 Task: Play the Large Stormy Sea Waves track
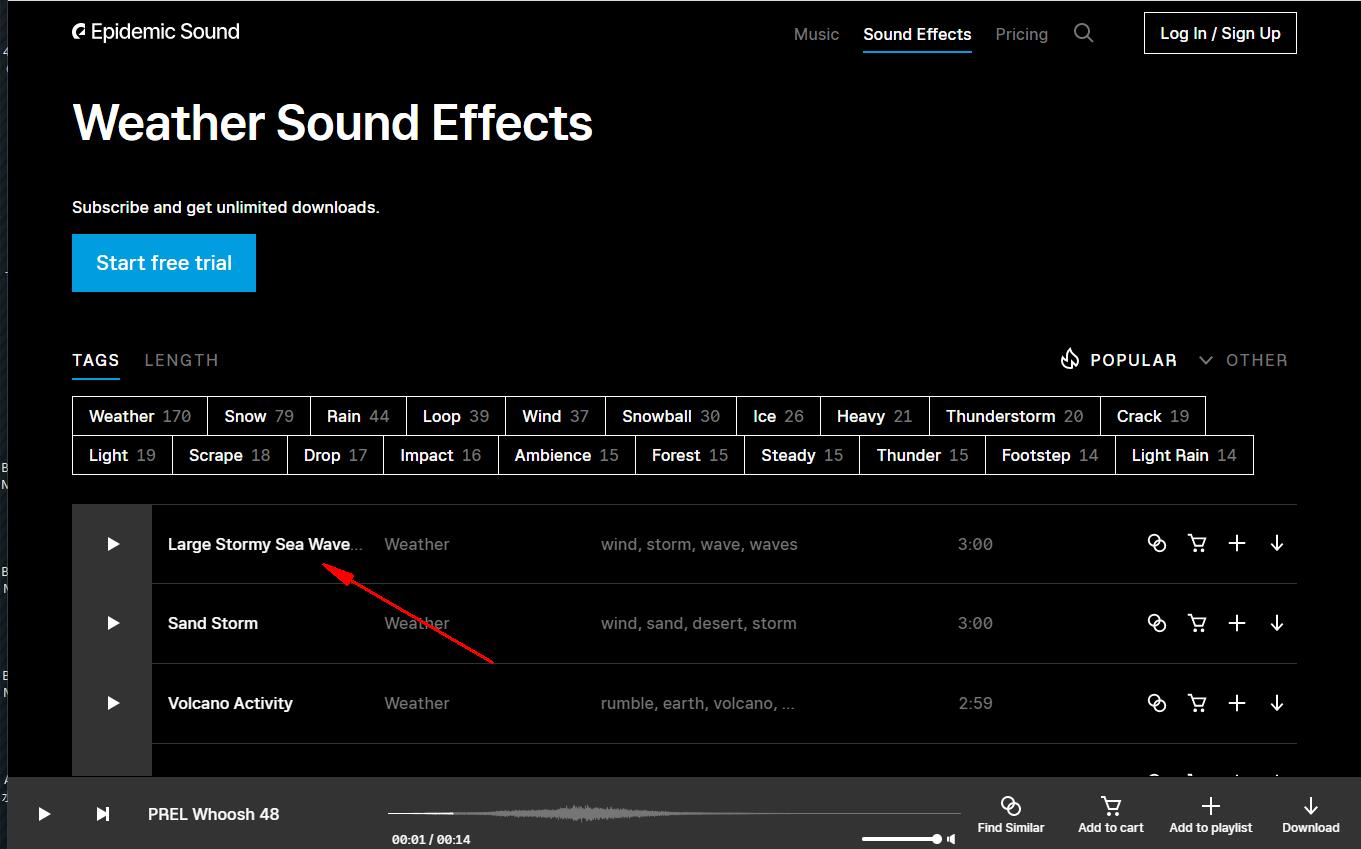click(x=113, y=544)
